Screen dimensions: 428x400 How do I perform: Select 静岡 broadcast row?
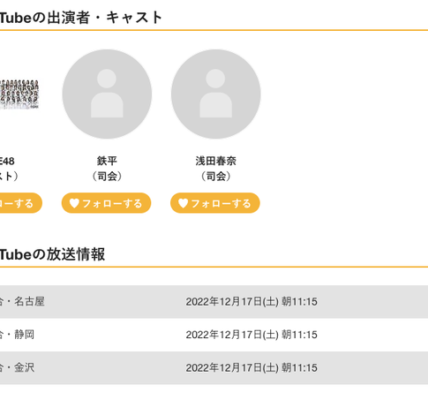[x=214, y=335]
